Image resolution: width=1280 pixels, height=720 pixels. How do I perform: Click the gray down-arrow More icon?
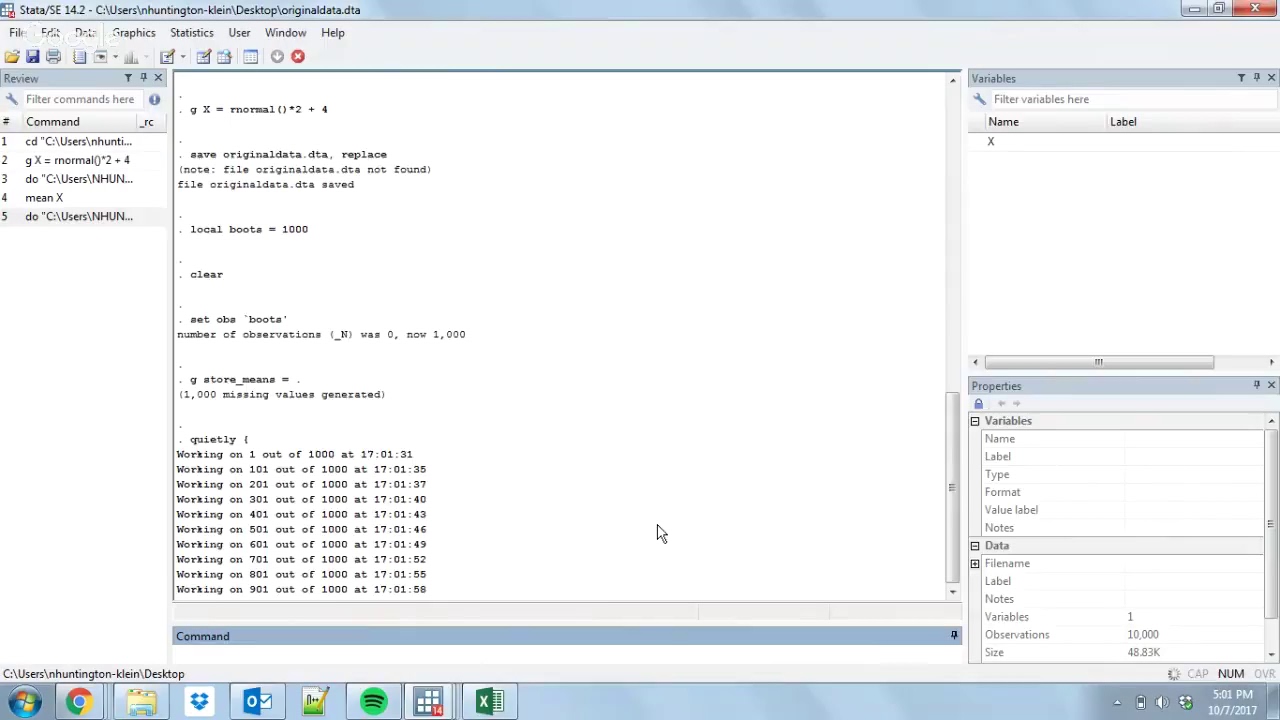277,57
